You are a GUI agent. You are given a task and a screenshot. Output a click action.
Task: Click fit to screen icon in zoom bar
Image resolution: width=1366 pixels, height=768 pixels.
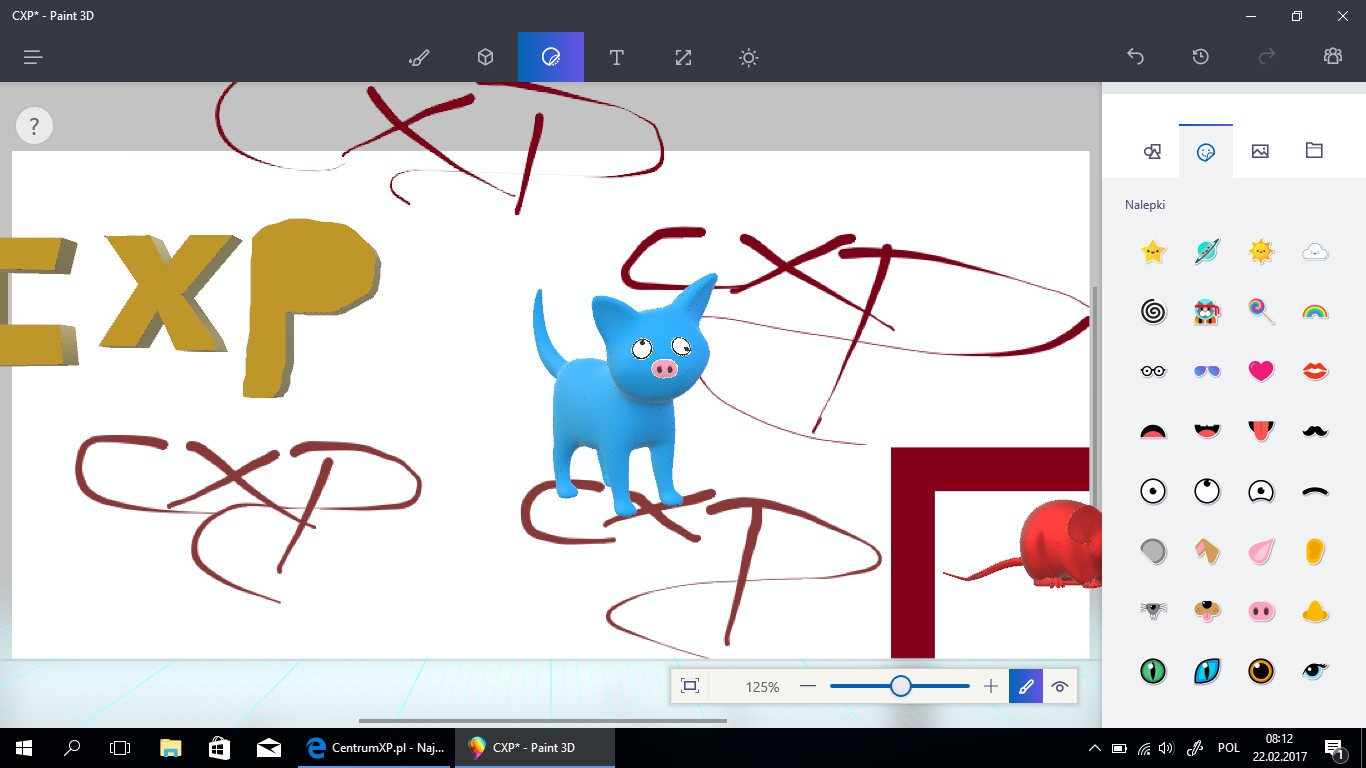click(689, 686)
